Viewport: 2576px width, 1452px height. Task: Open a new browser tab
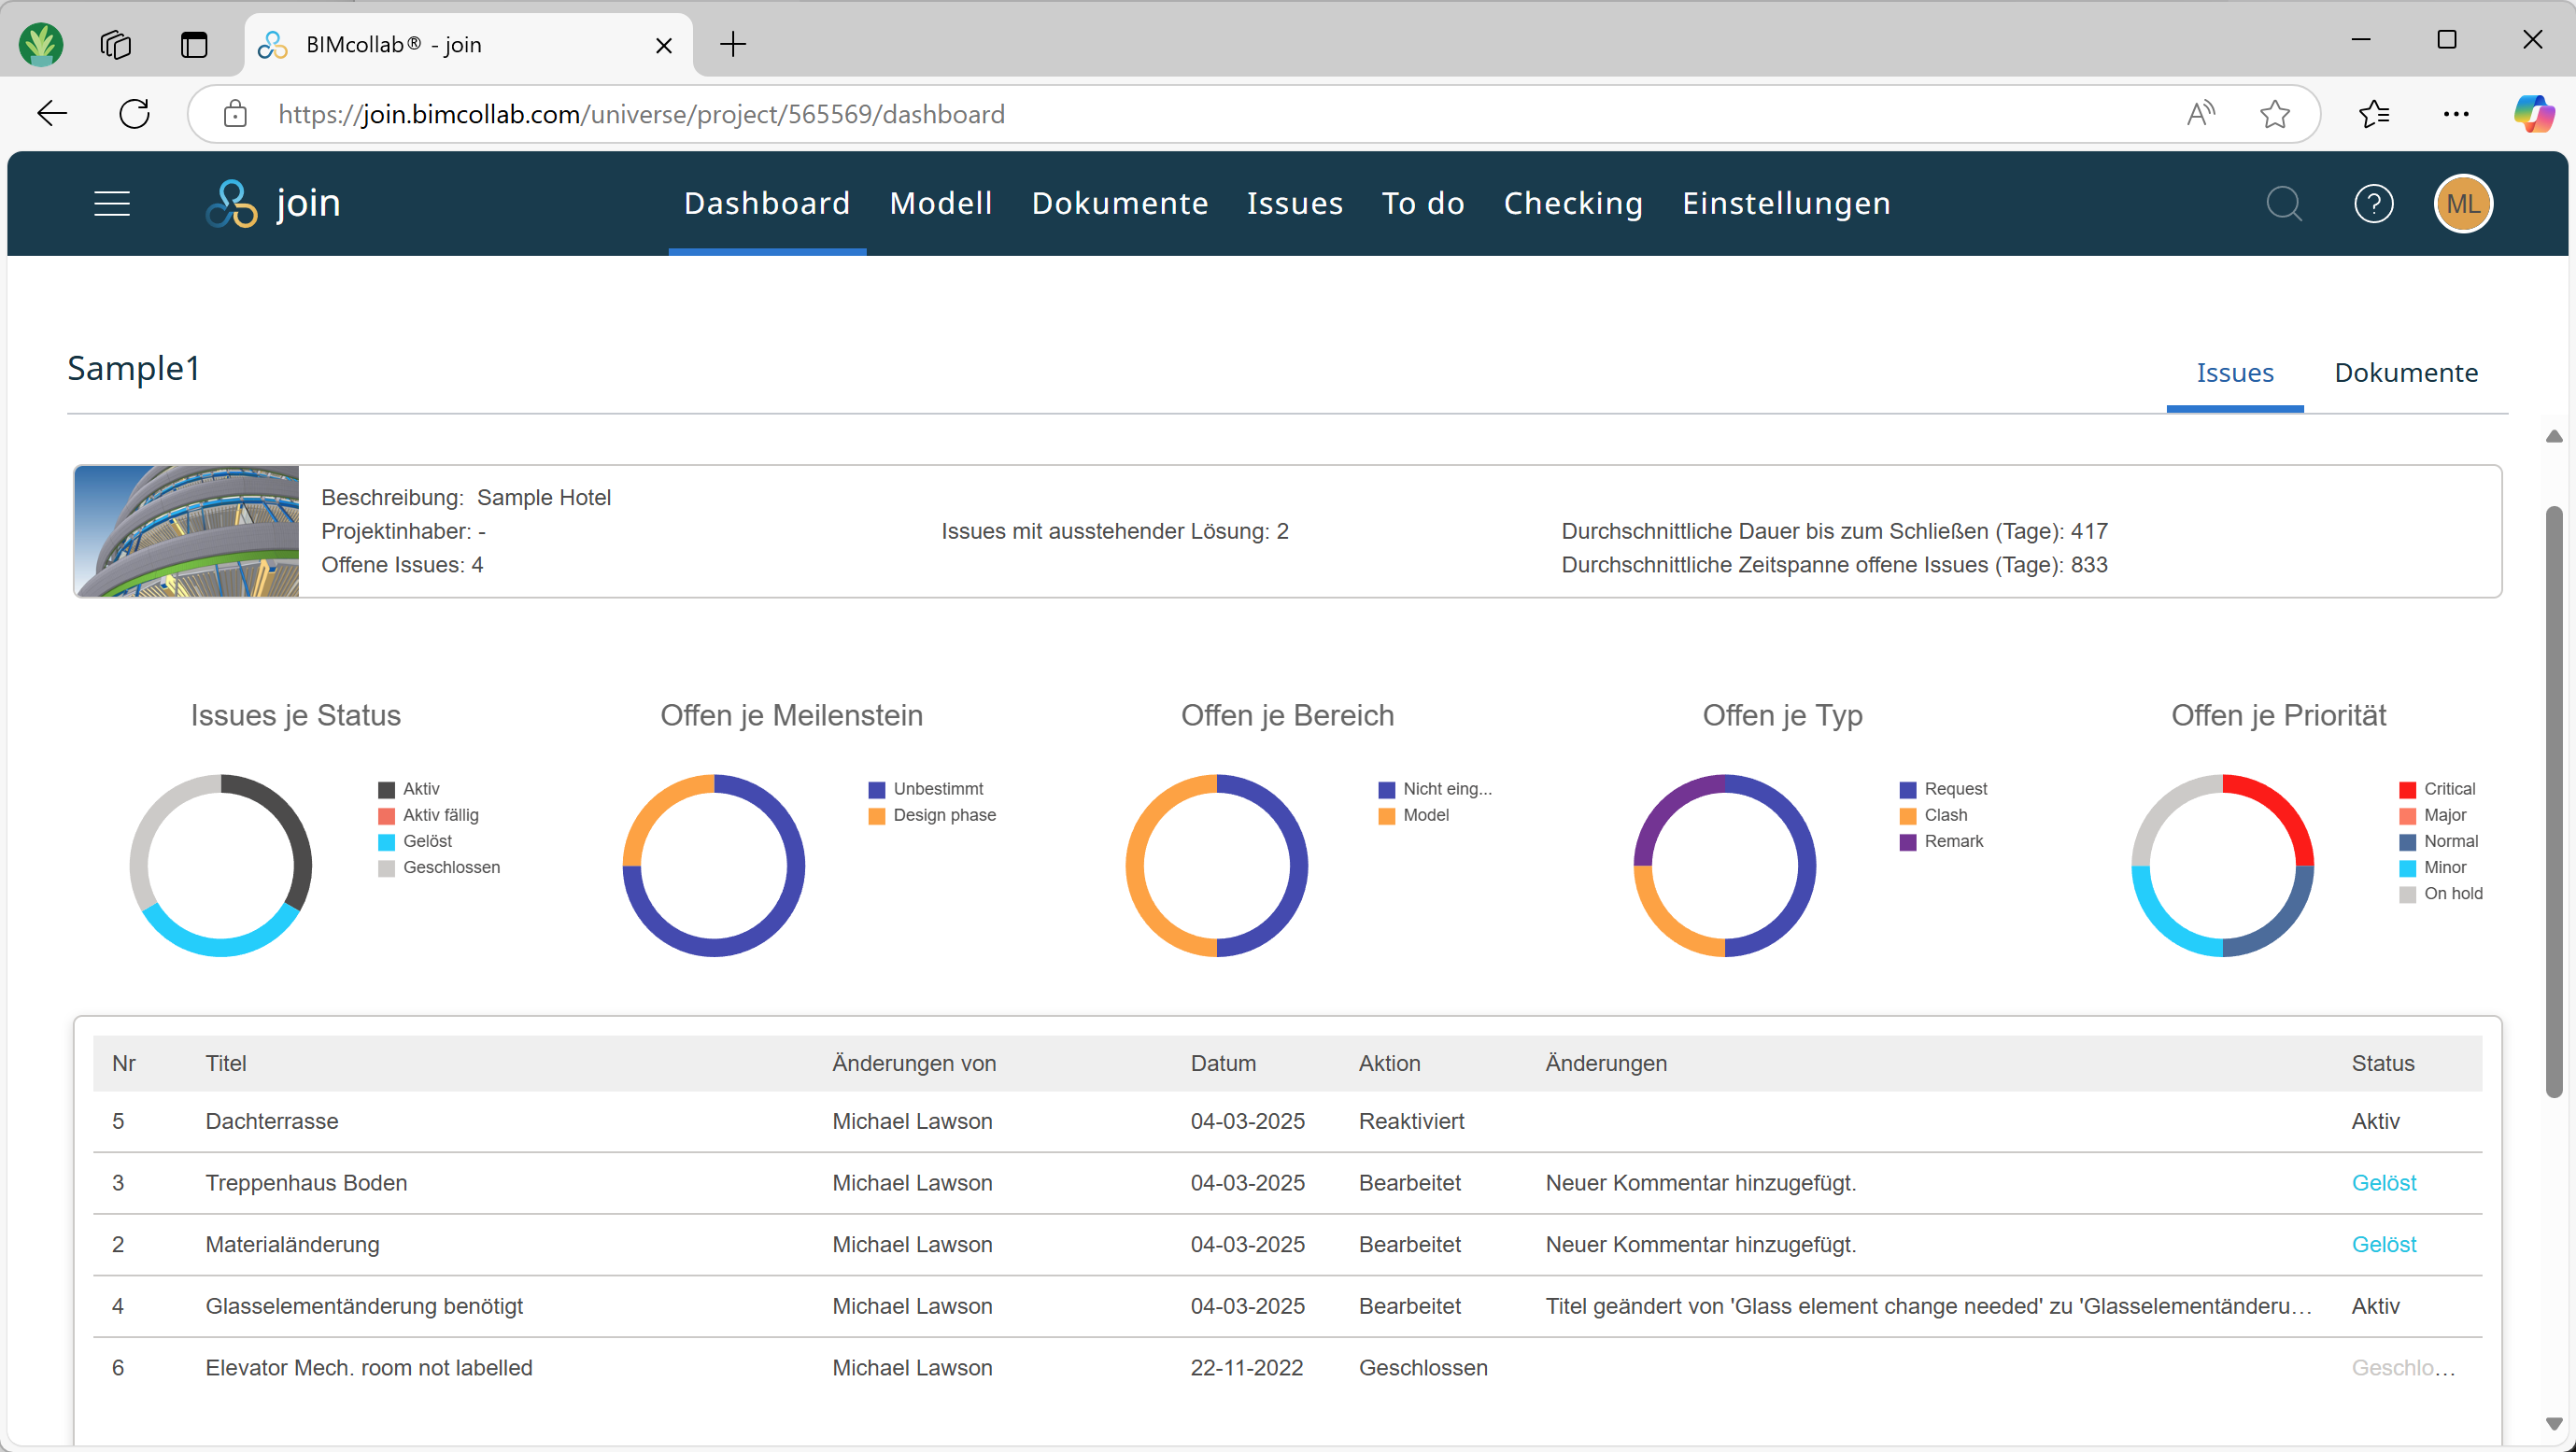[733, 44]
